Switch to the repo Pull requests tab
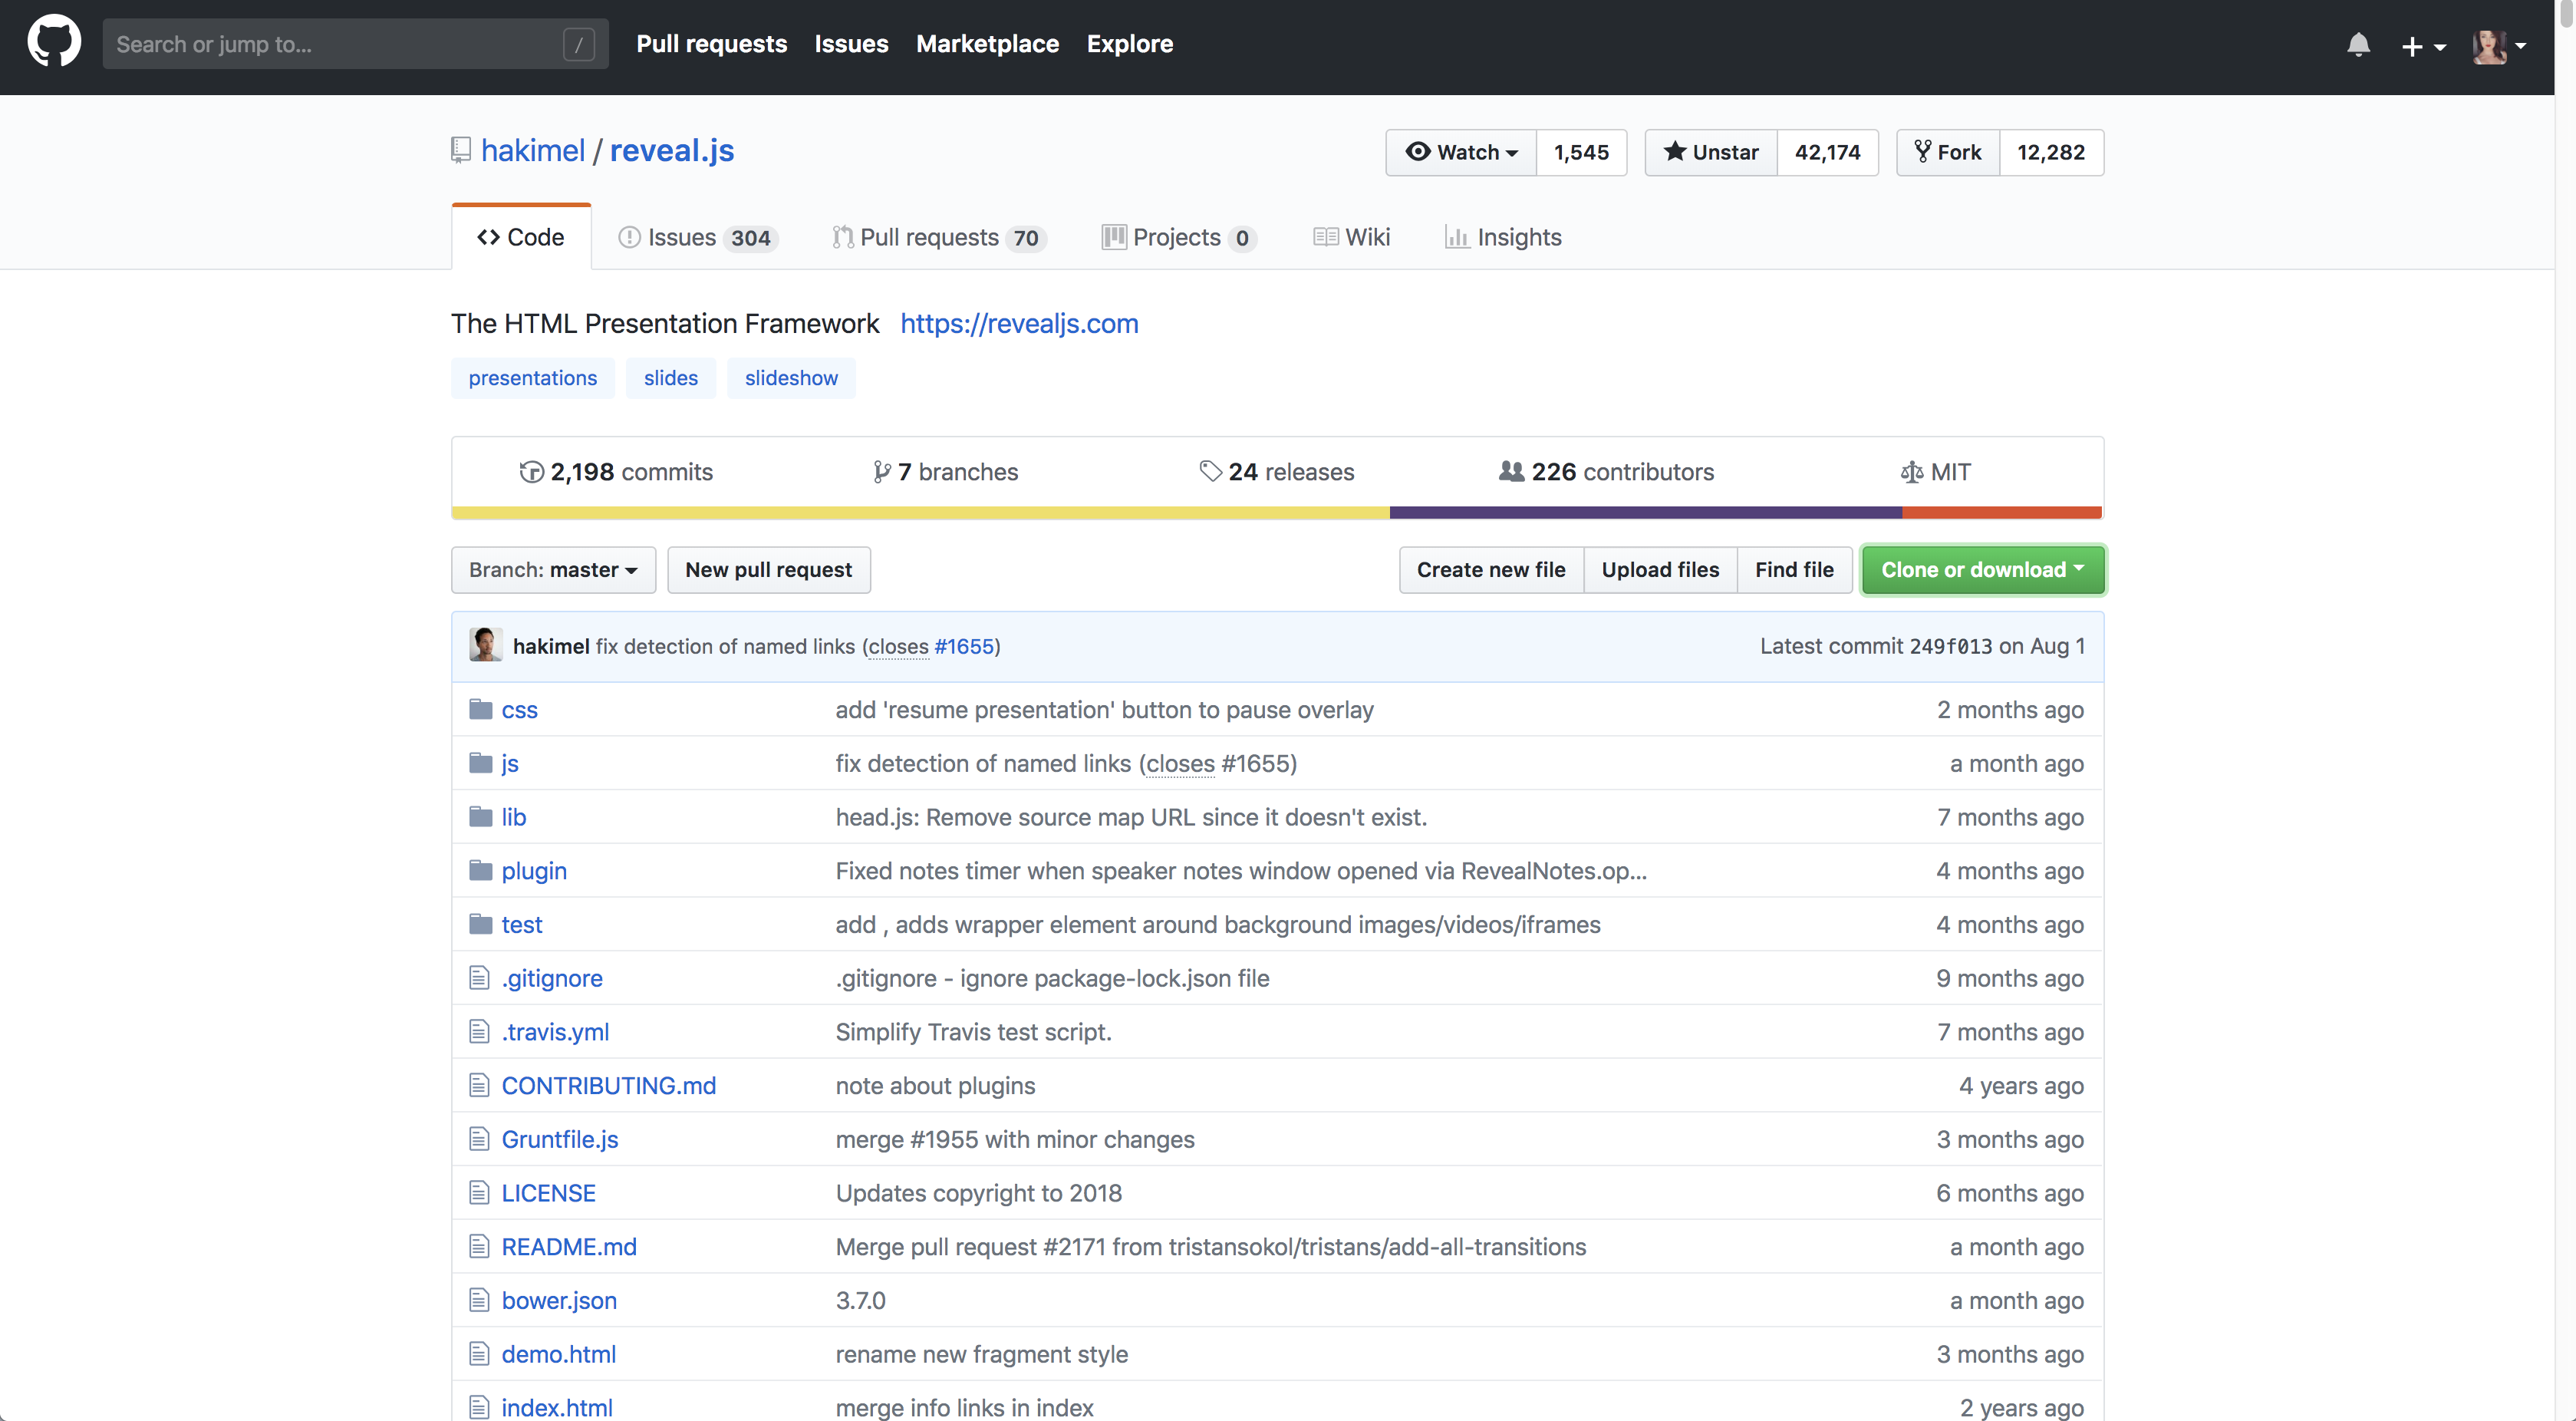 coord(939,237)
